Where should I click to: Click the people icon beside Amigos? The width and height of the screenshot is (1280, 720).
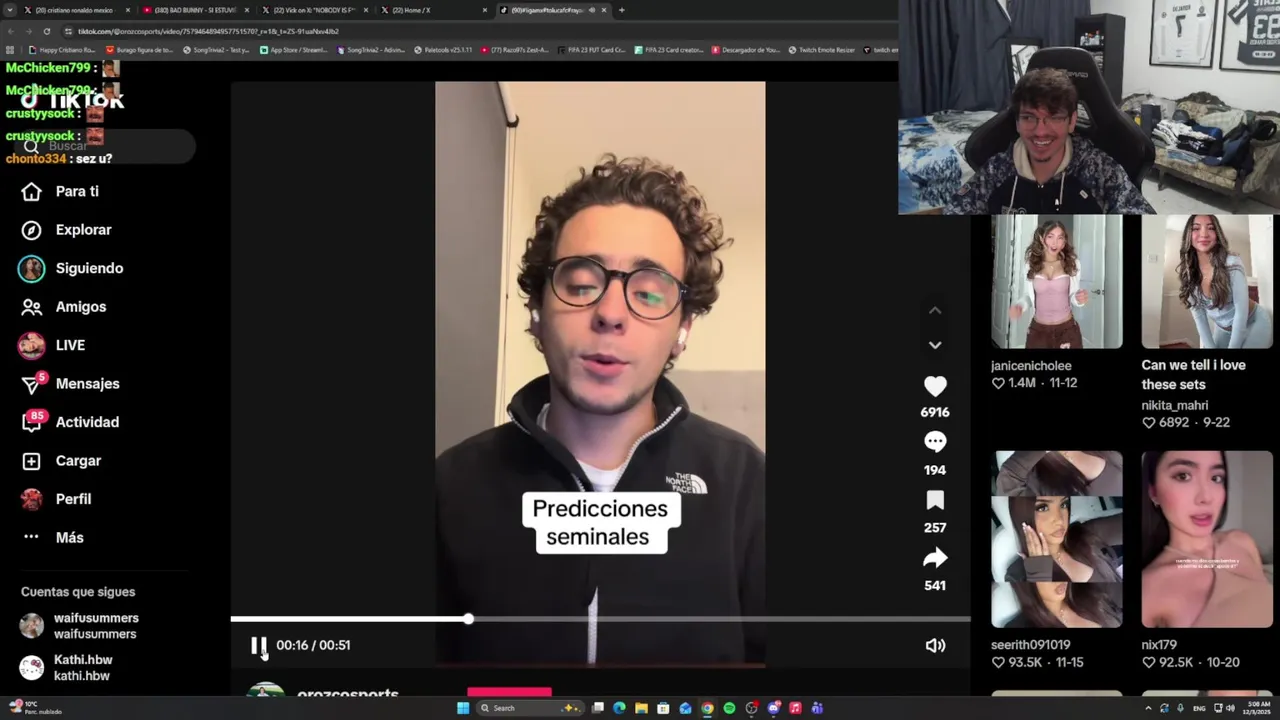pyautogui.click(x=32, y=307)
